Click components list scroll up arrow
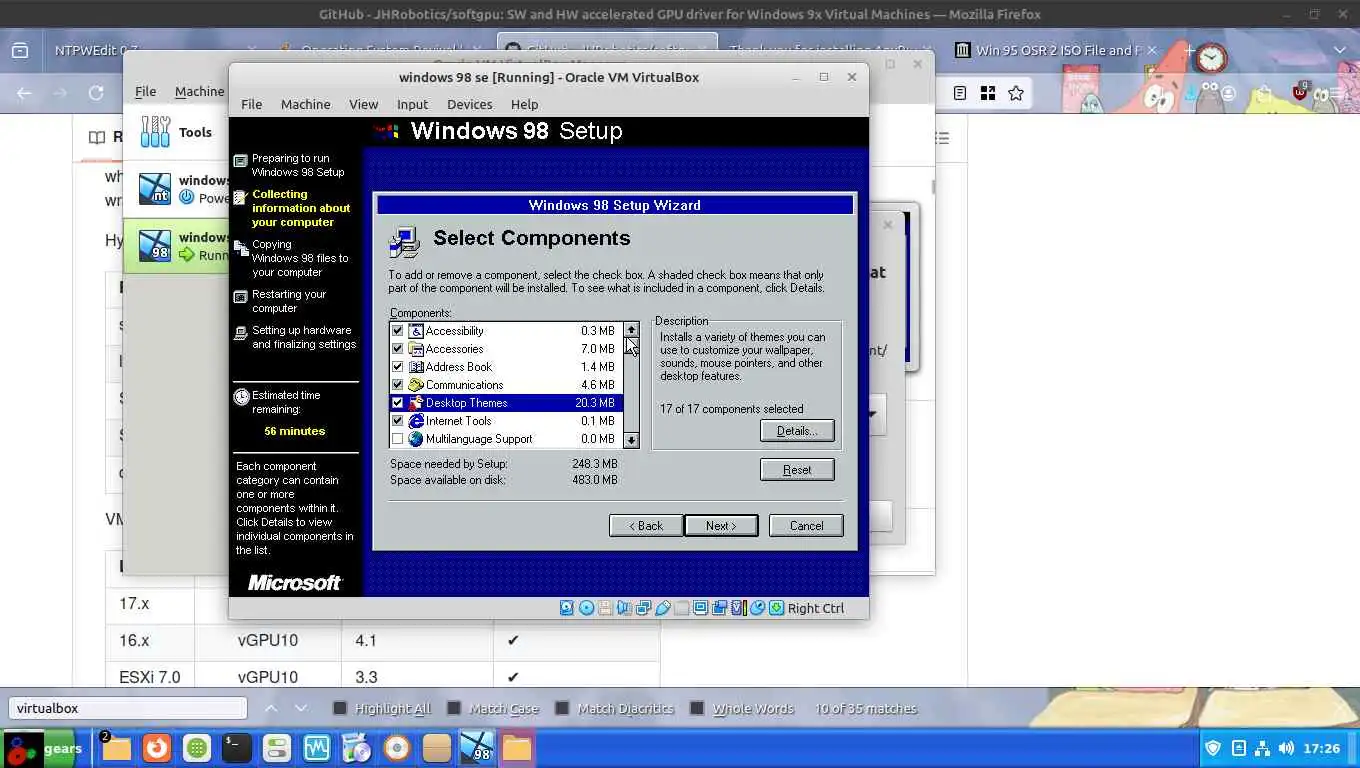Screen dimensions: 1360x768 coord(631,329)
